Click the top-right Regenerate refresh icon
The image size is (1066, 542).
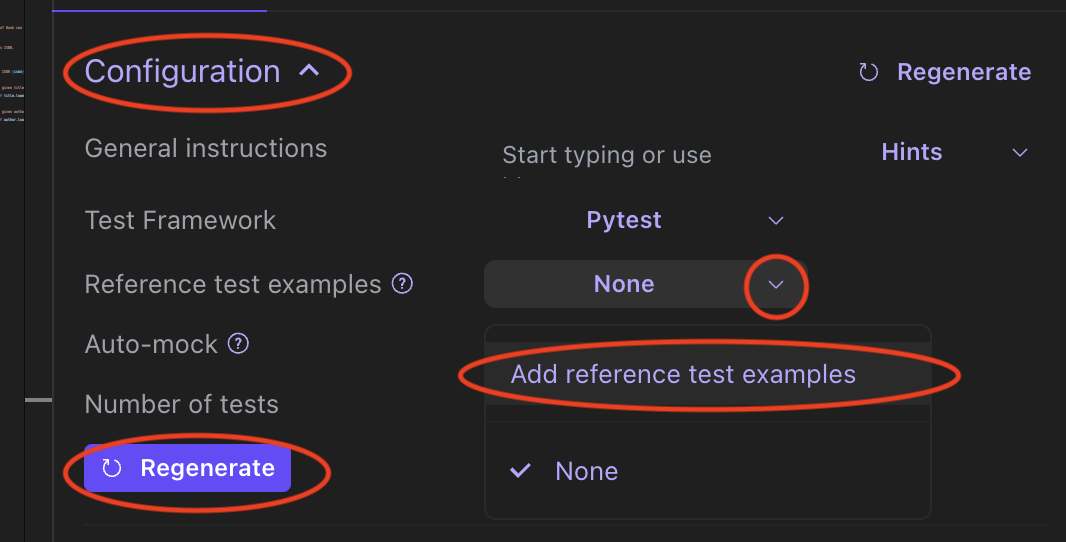[868, 72]
